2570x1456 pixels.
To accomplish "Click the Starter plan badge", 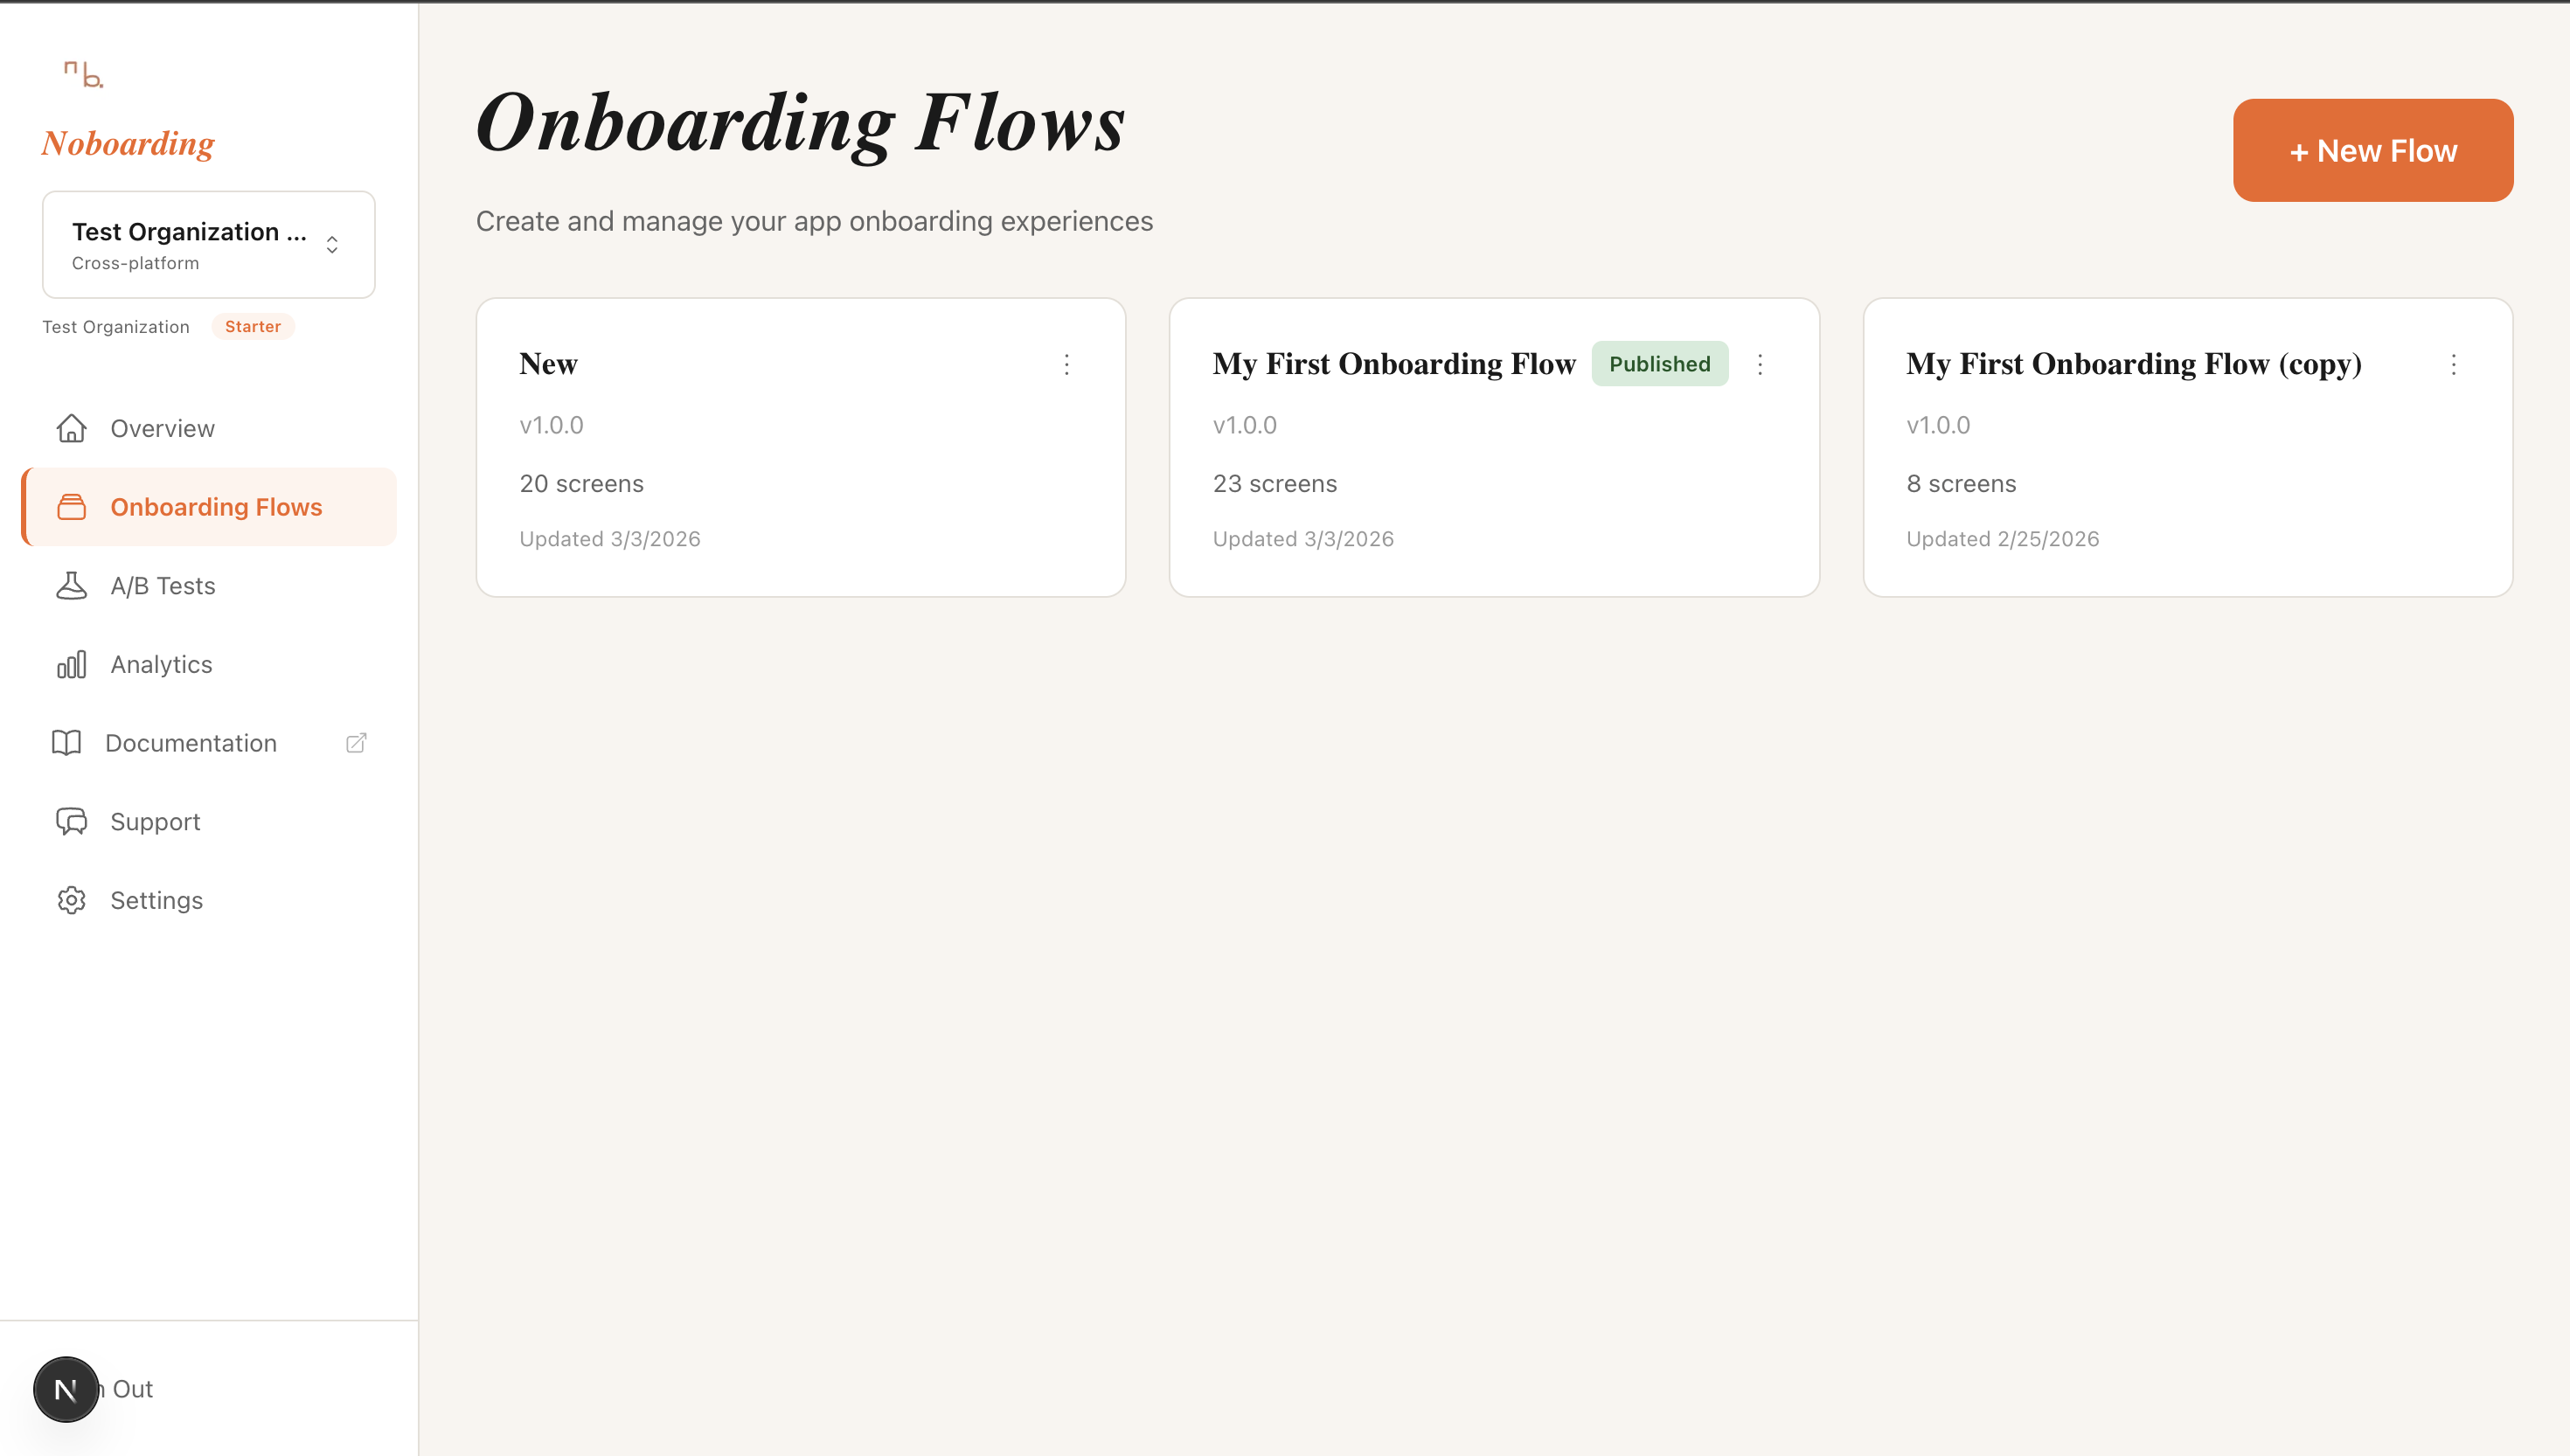I will pos(252,326).
